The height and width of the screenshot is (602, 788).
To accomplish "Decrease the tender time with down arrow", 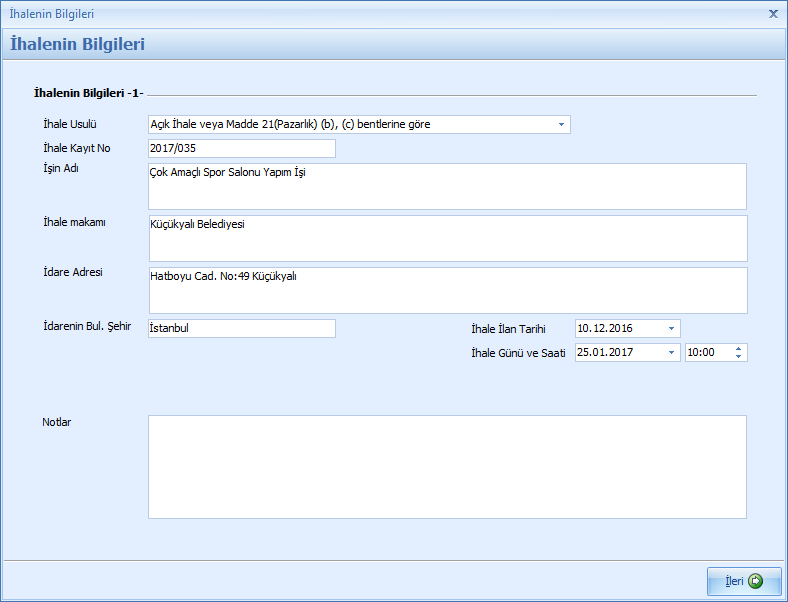I will [x=738, y=357].
